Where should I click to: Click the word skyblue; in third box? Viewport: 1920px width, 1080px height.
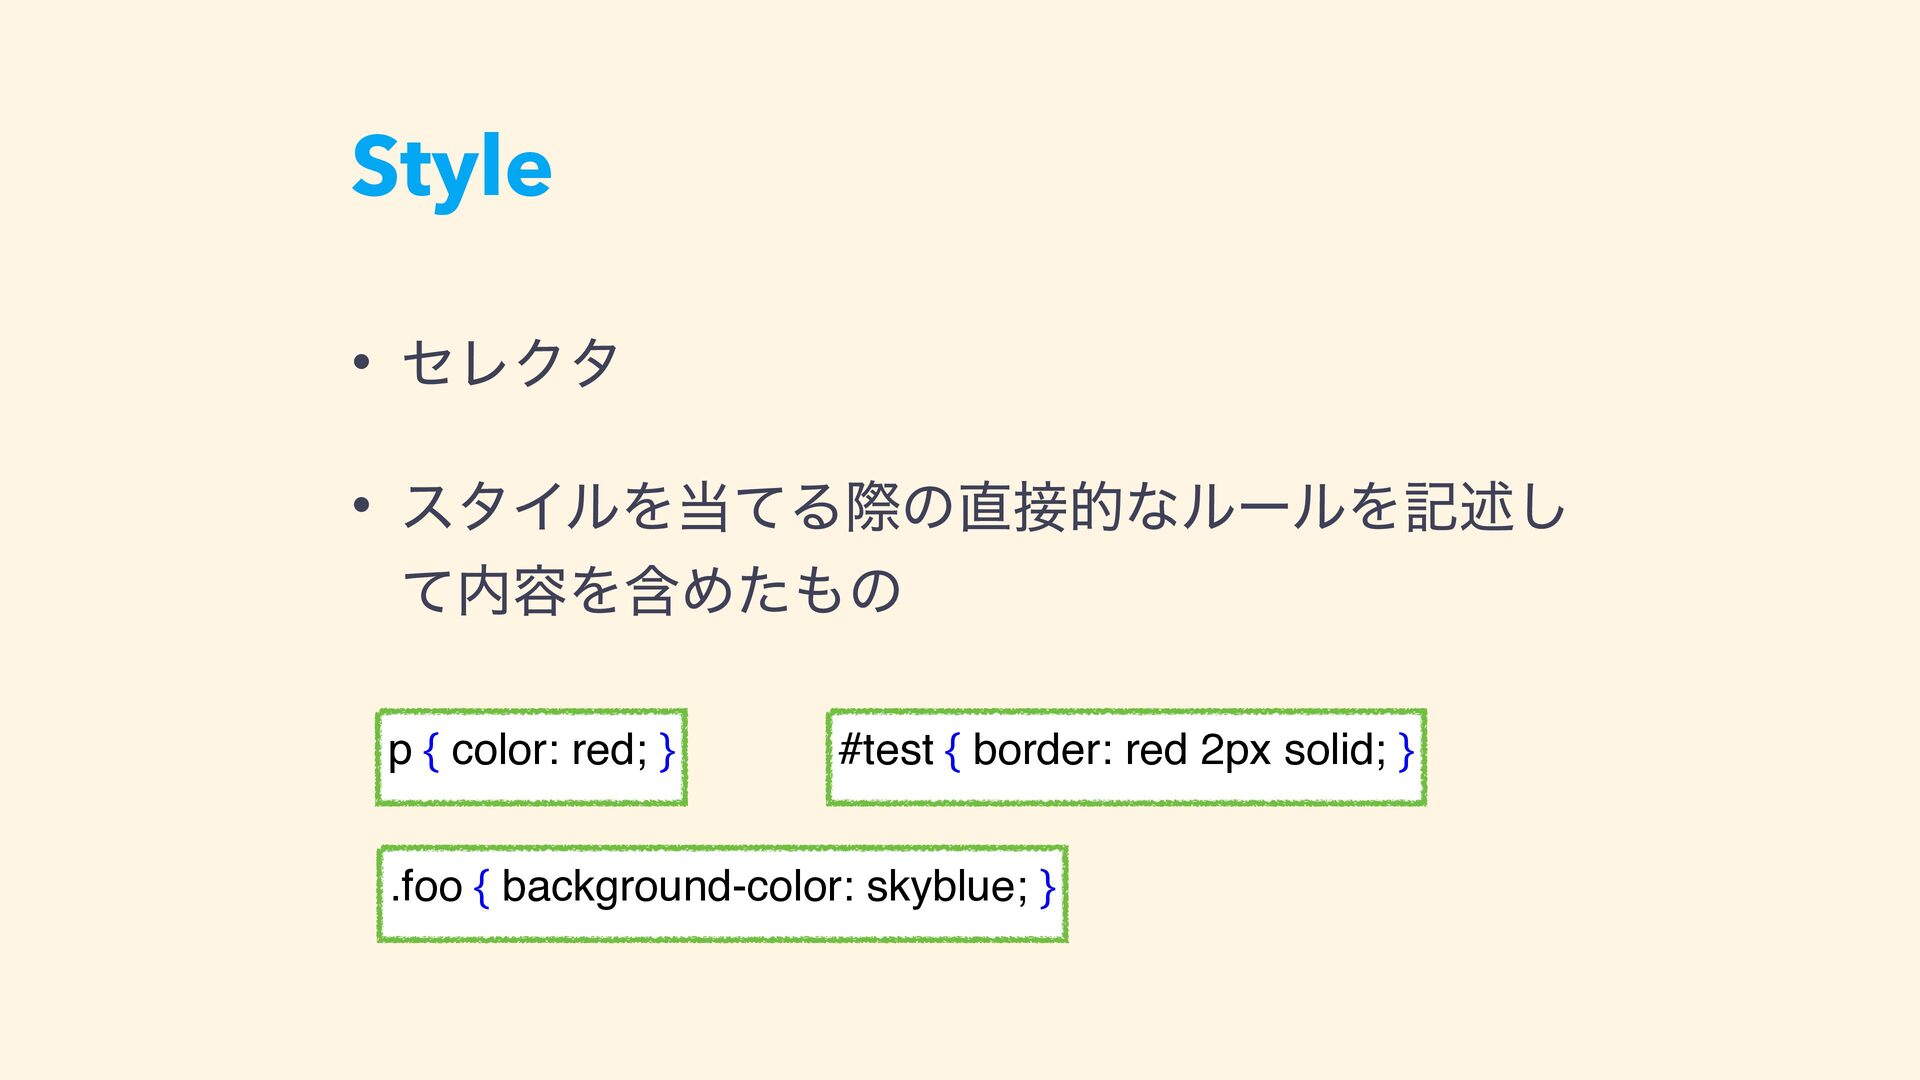947,888
